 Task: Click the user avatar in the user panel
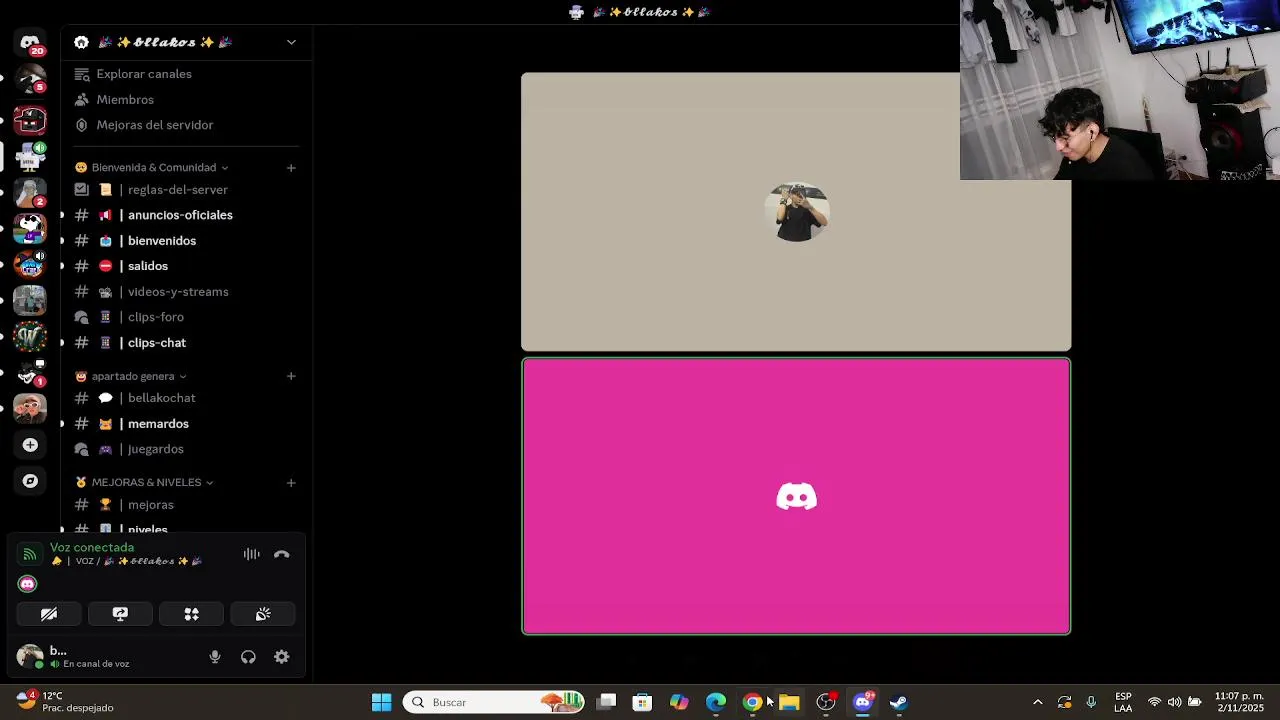coord(30,657)
